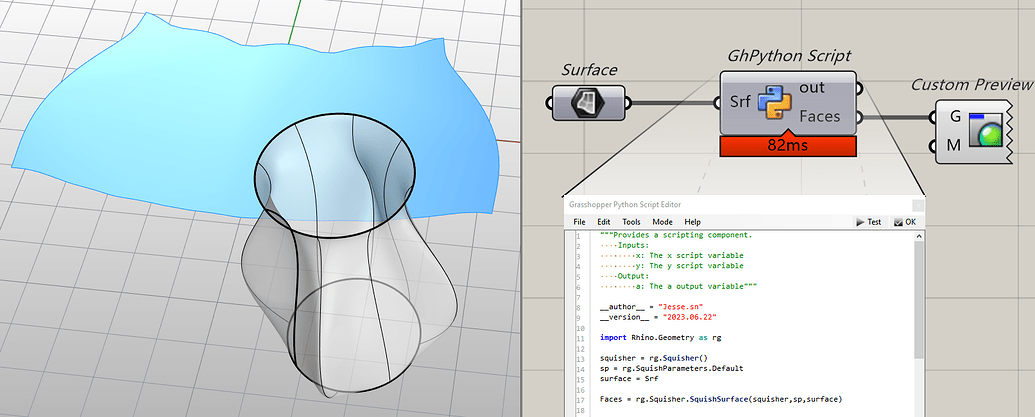Click the Surface parameter hexagon icon
Screen dimensions: 1035x417
pos(587,102)
